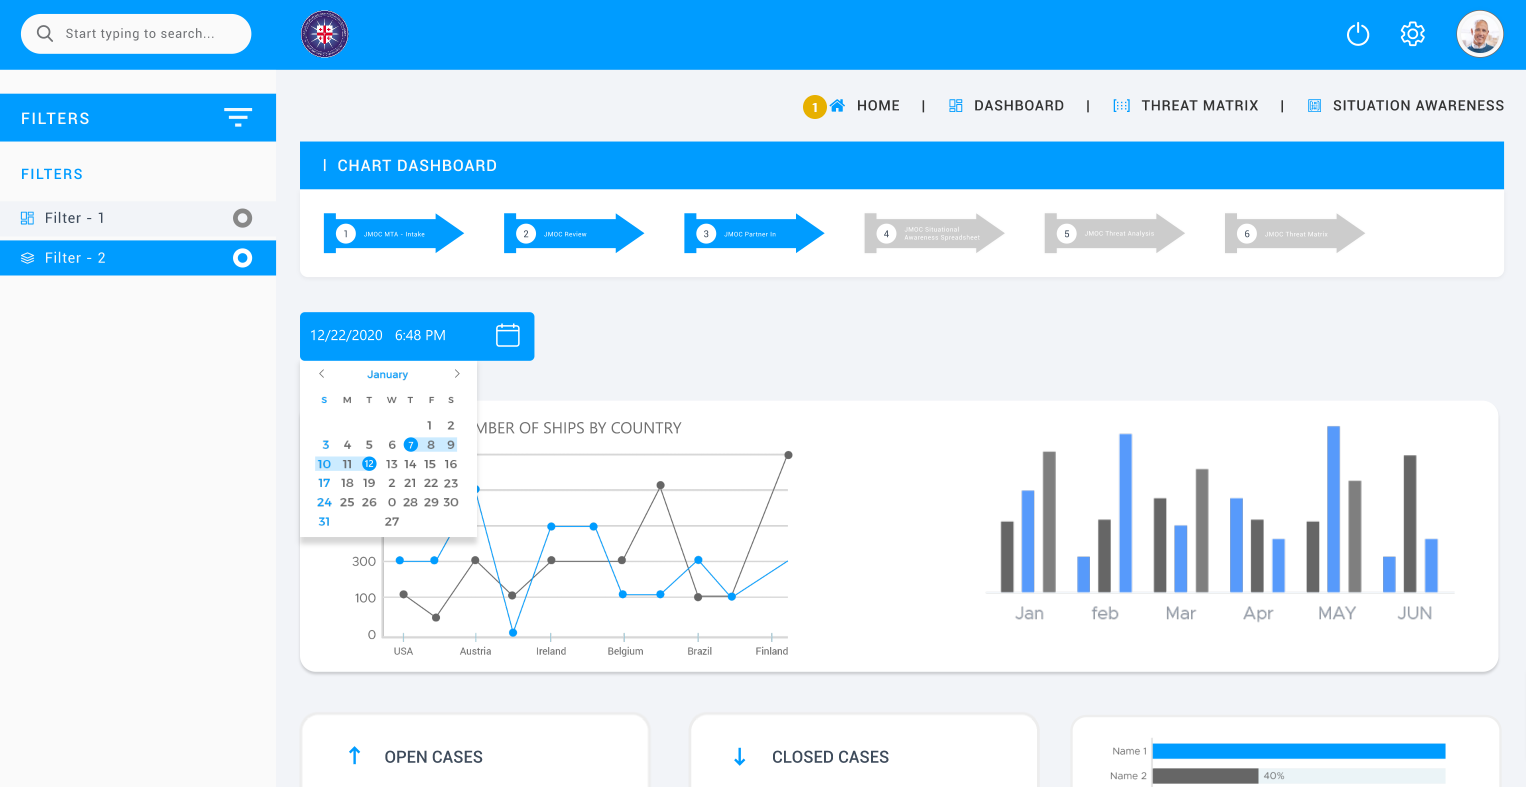The height and width of the screenshot is (787, 1526).
Task: Click the down arrow beside CLOSED CASES
Action: (x=740, y=757)
